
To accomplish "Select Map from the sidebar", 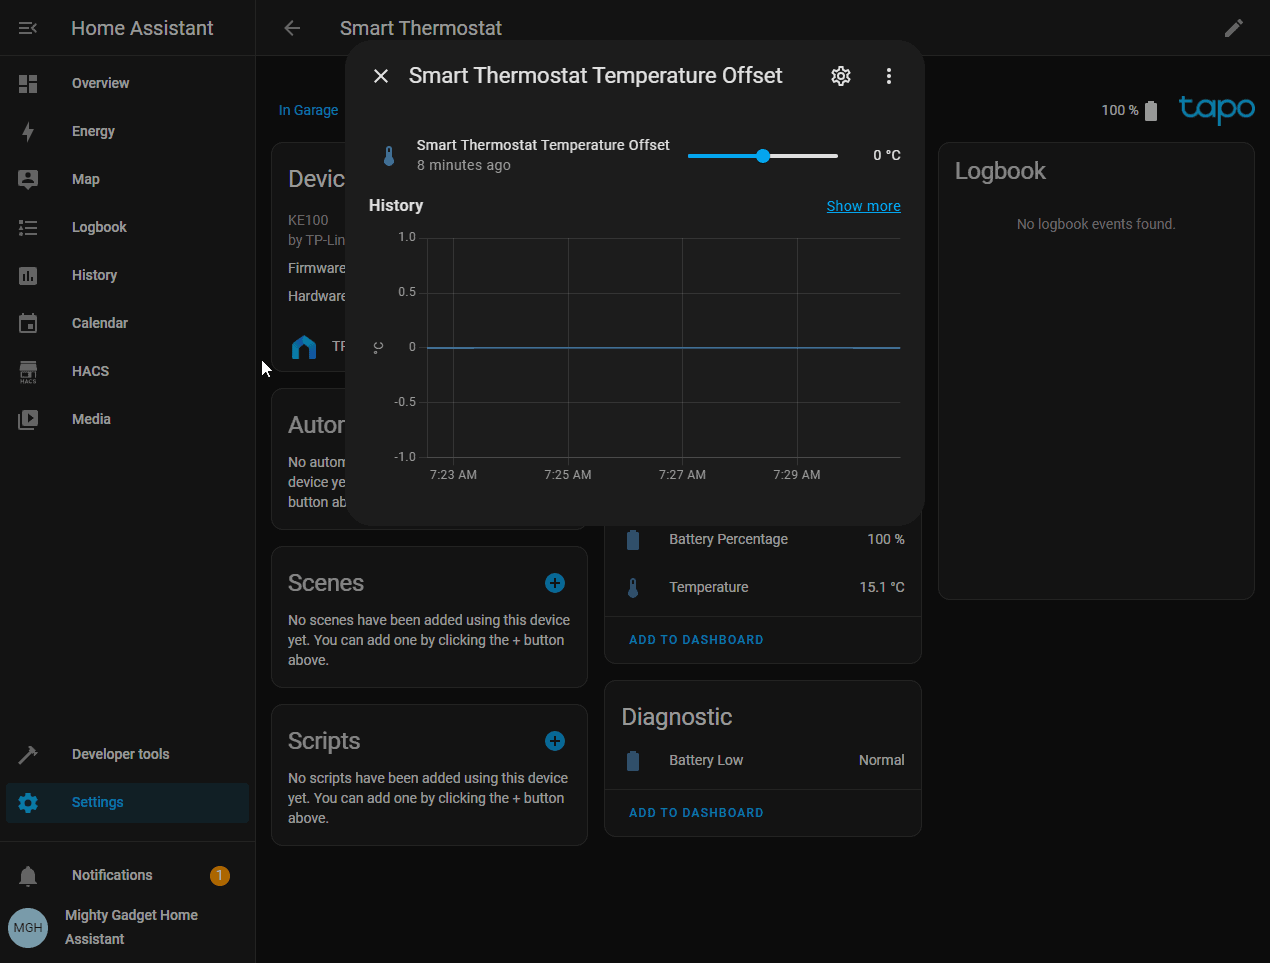I will 86,179.
